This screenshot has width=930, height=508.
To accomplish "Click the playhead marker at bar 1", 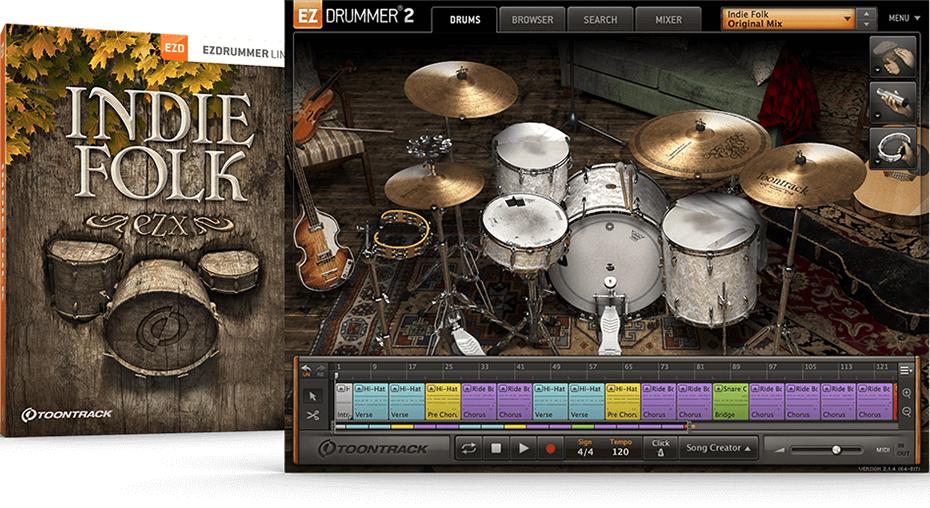I will [336, 376].
